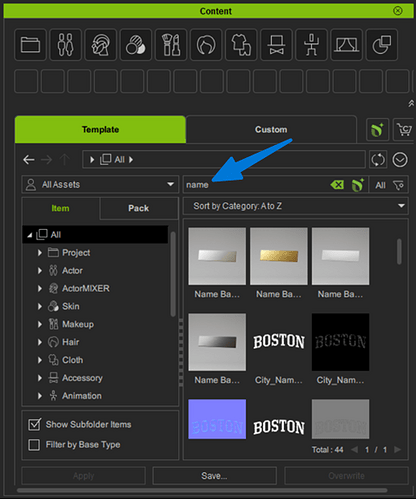Enable Filter by Base Type
416x500 pixels.
[34, 445]
